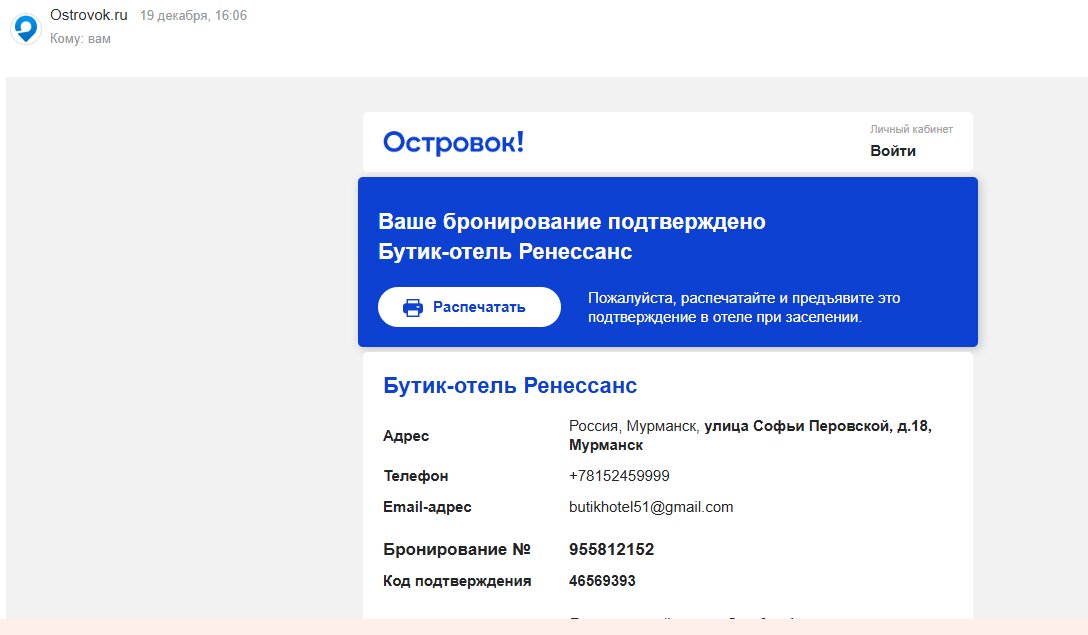
Task: Click the date 19 декабря, 16:06
Action: pos(194,15)
